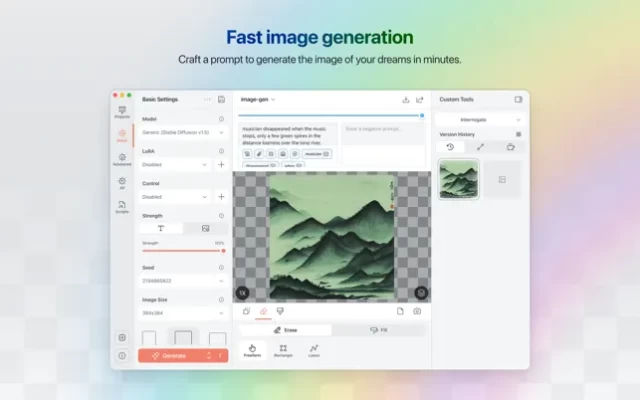This screenshot has height=400, width=640.
Task: Select the mountain thumbnail in Version History
Action: (x=459, y=180)
